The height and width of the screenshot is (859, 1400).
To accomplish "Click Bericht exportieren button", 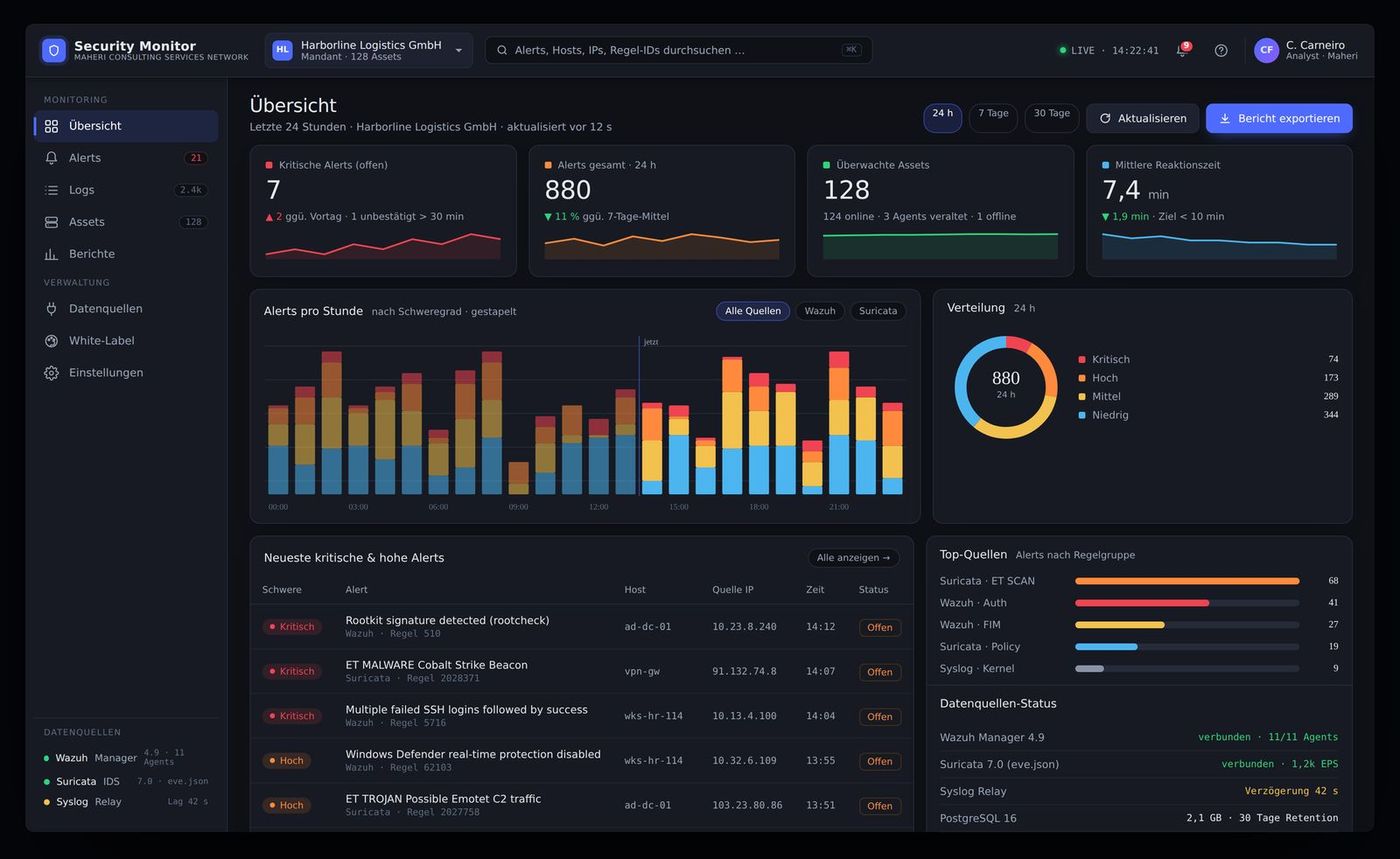I will (x=1279, y=118).
